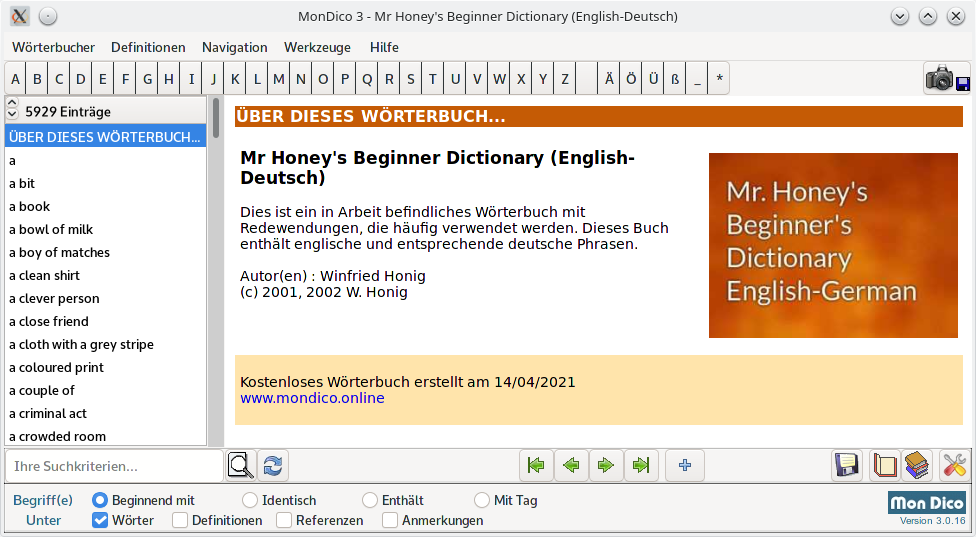
Task: Select the letter A filter button
Action: [16, 79]
